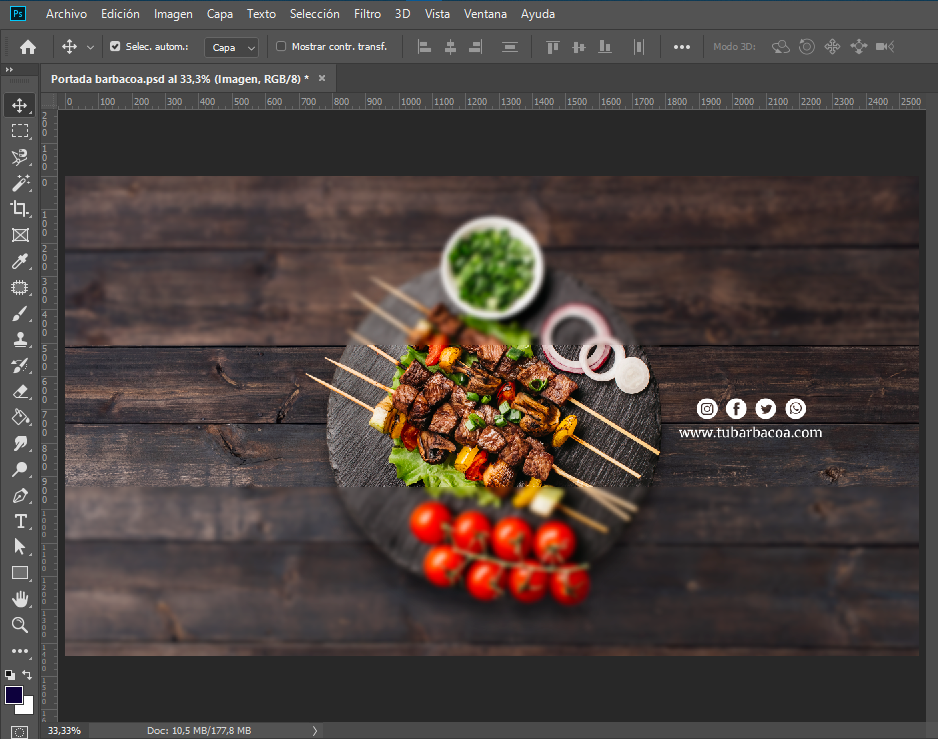Expand the collapsed tools panel
The height and width of the screenshot is (739, 938).
pyautogui.click(x=9, y=70)
